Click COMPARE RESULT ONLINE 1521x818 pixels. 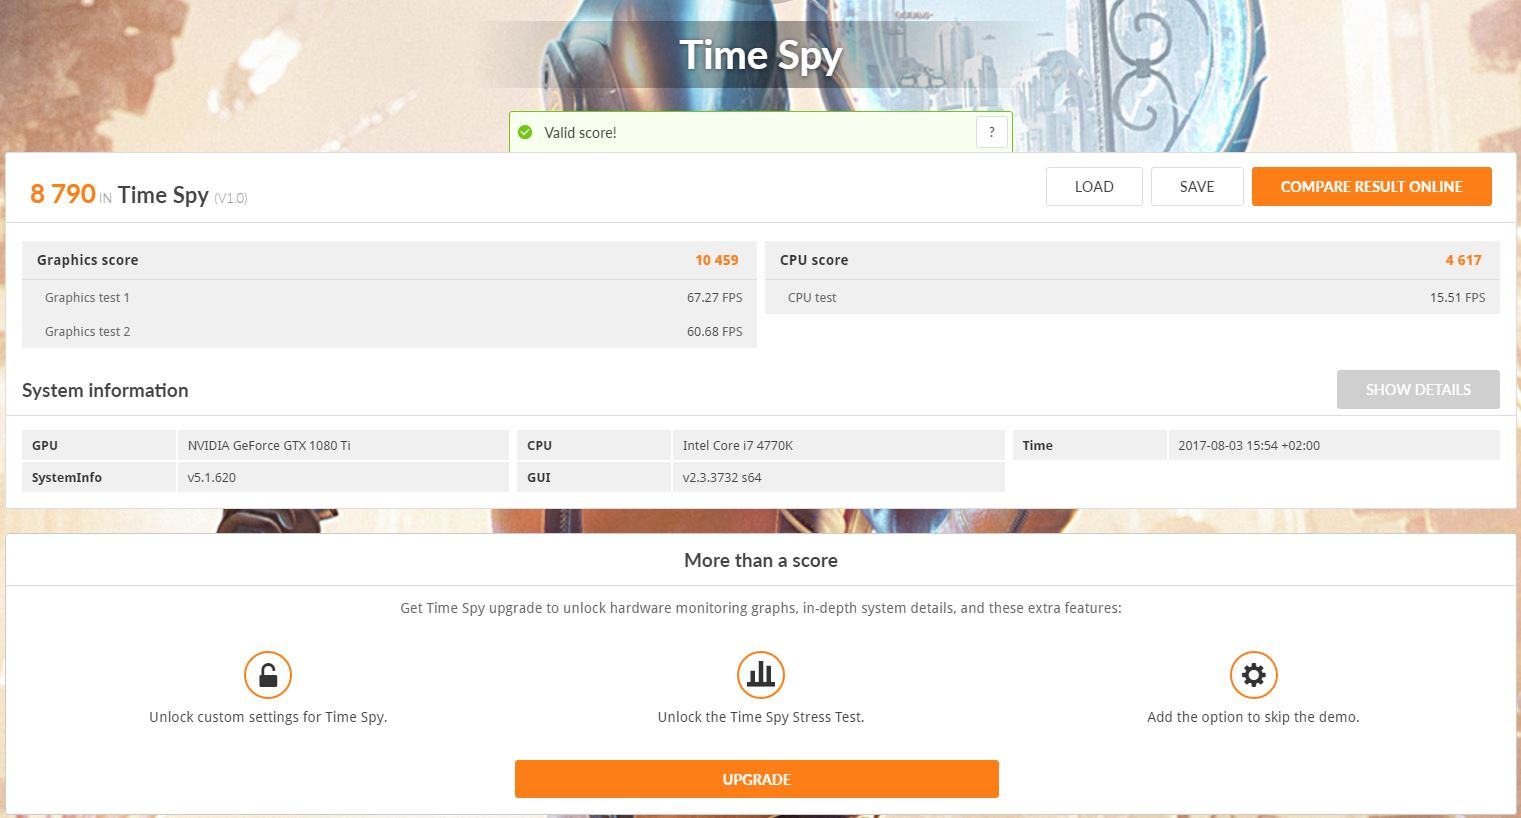pos(1371,187)
